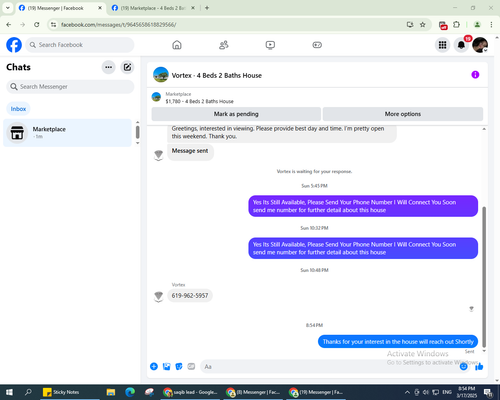Start a new message with compose icon
The image size is (500, 400).
click(127, 67)
